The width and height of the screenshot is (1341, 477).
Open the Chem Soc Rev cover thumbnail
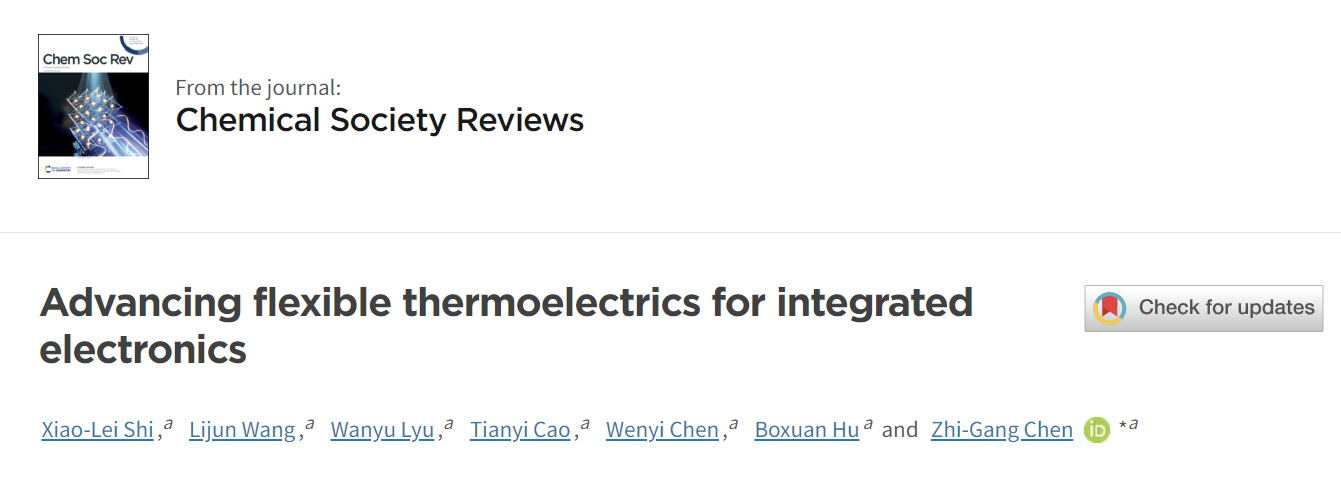tap(94, 107)
